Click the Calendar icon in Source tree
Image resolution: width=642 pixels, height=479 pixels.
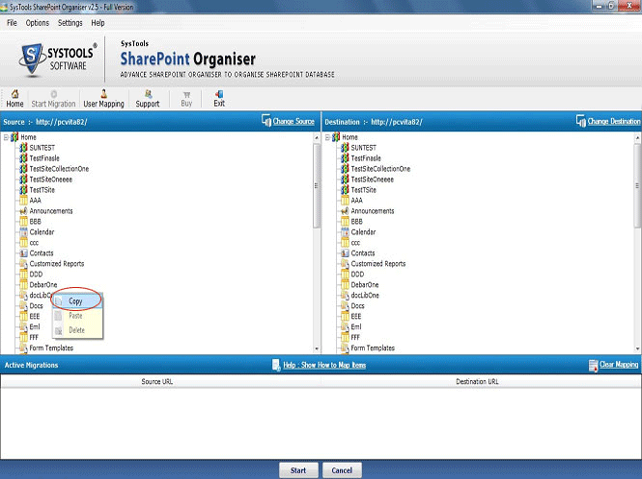(24, 232)
